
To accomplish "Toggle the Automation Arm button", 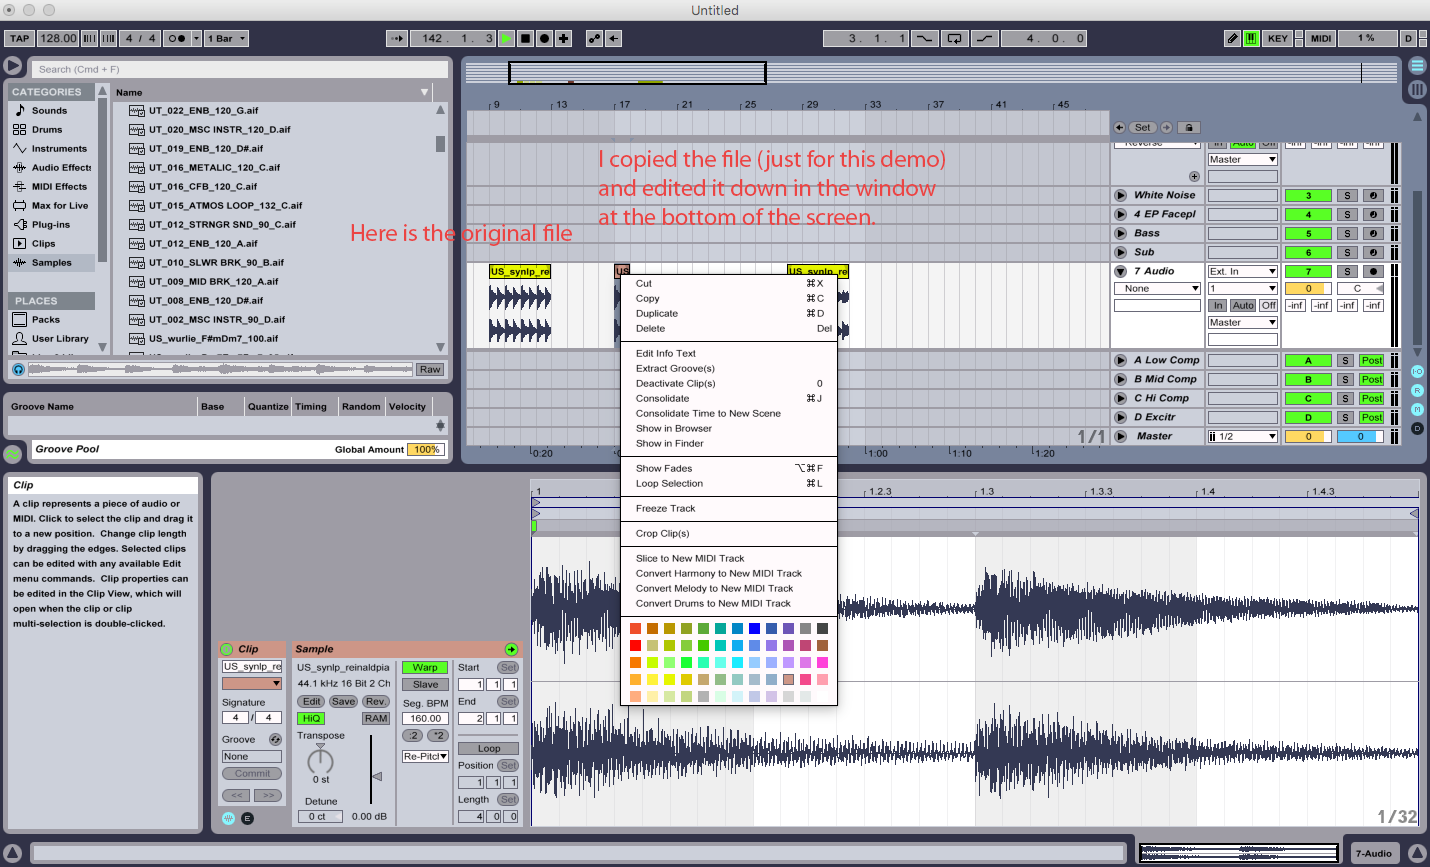I will (594, 38).
